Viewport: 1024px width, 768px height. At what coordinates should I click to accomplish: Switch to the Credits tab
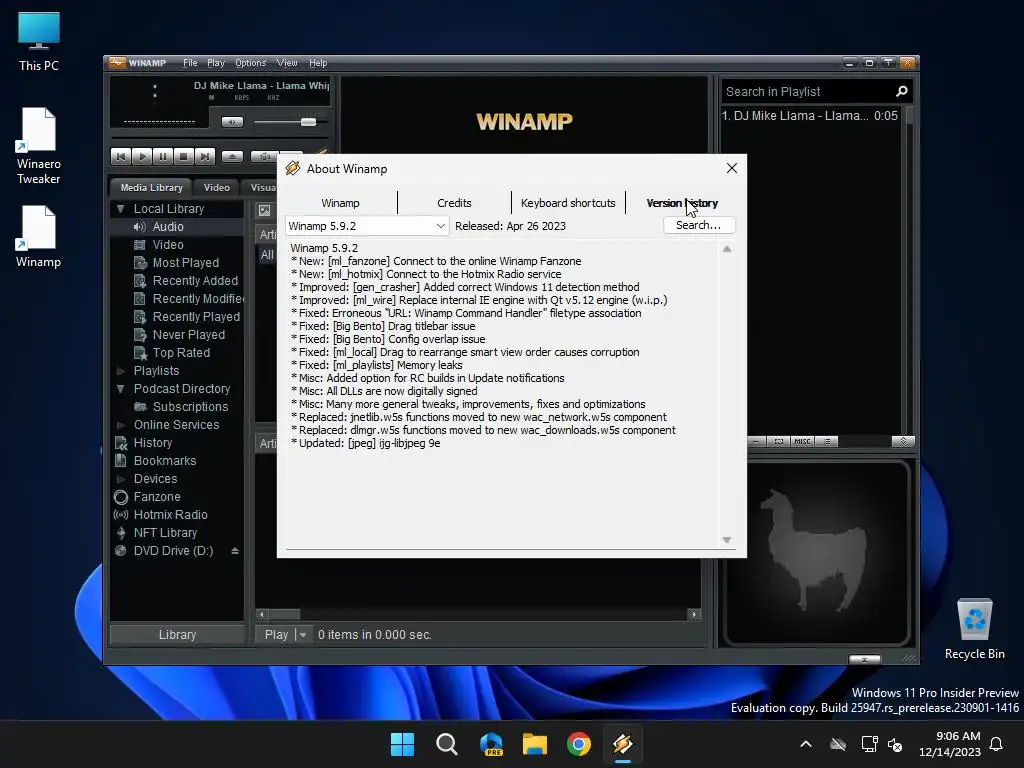click(454, 203)
